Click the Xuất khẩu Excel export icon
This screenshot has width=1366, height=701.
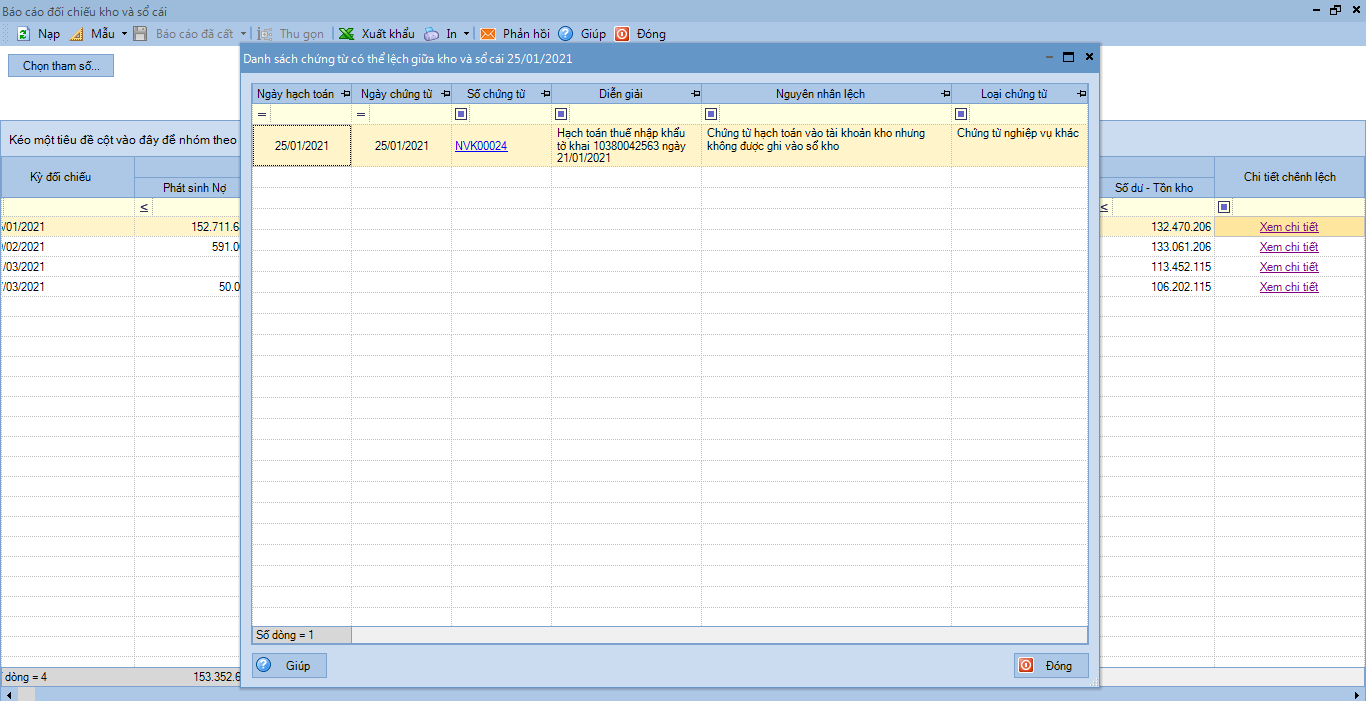coord(346,34)
